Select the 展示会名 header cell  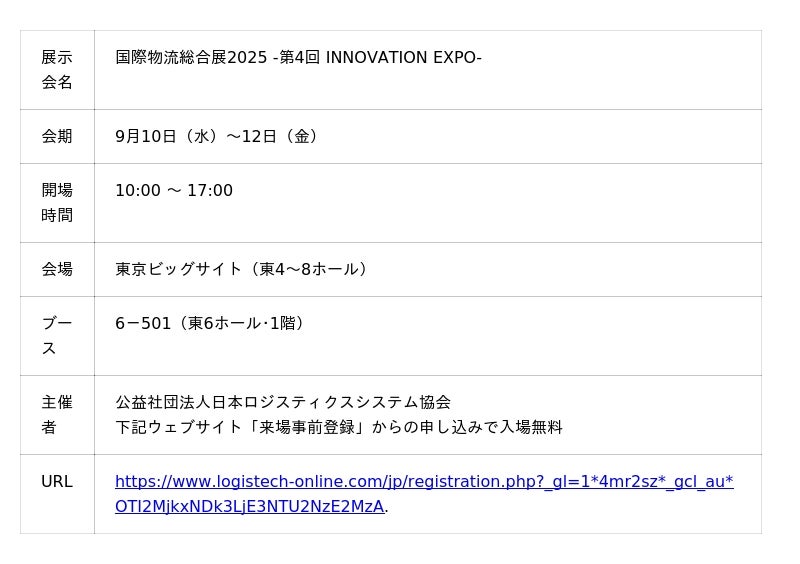[57, 70]
